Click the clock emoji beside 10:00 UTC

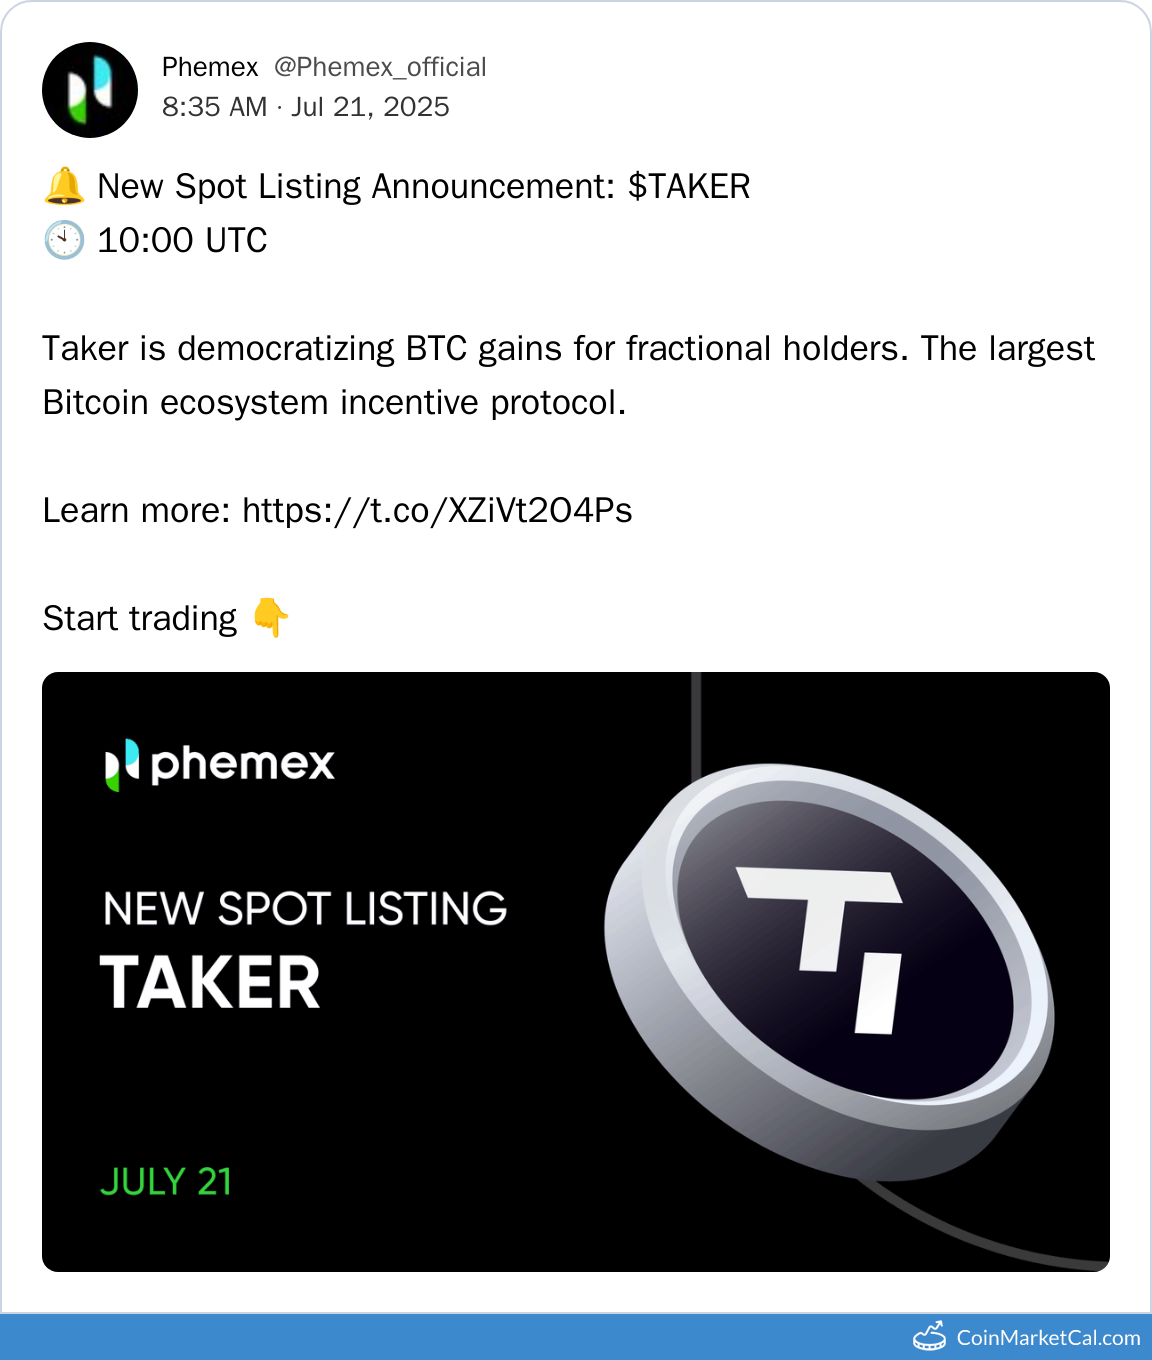coord(65,241)
